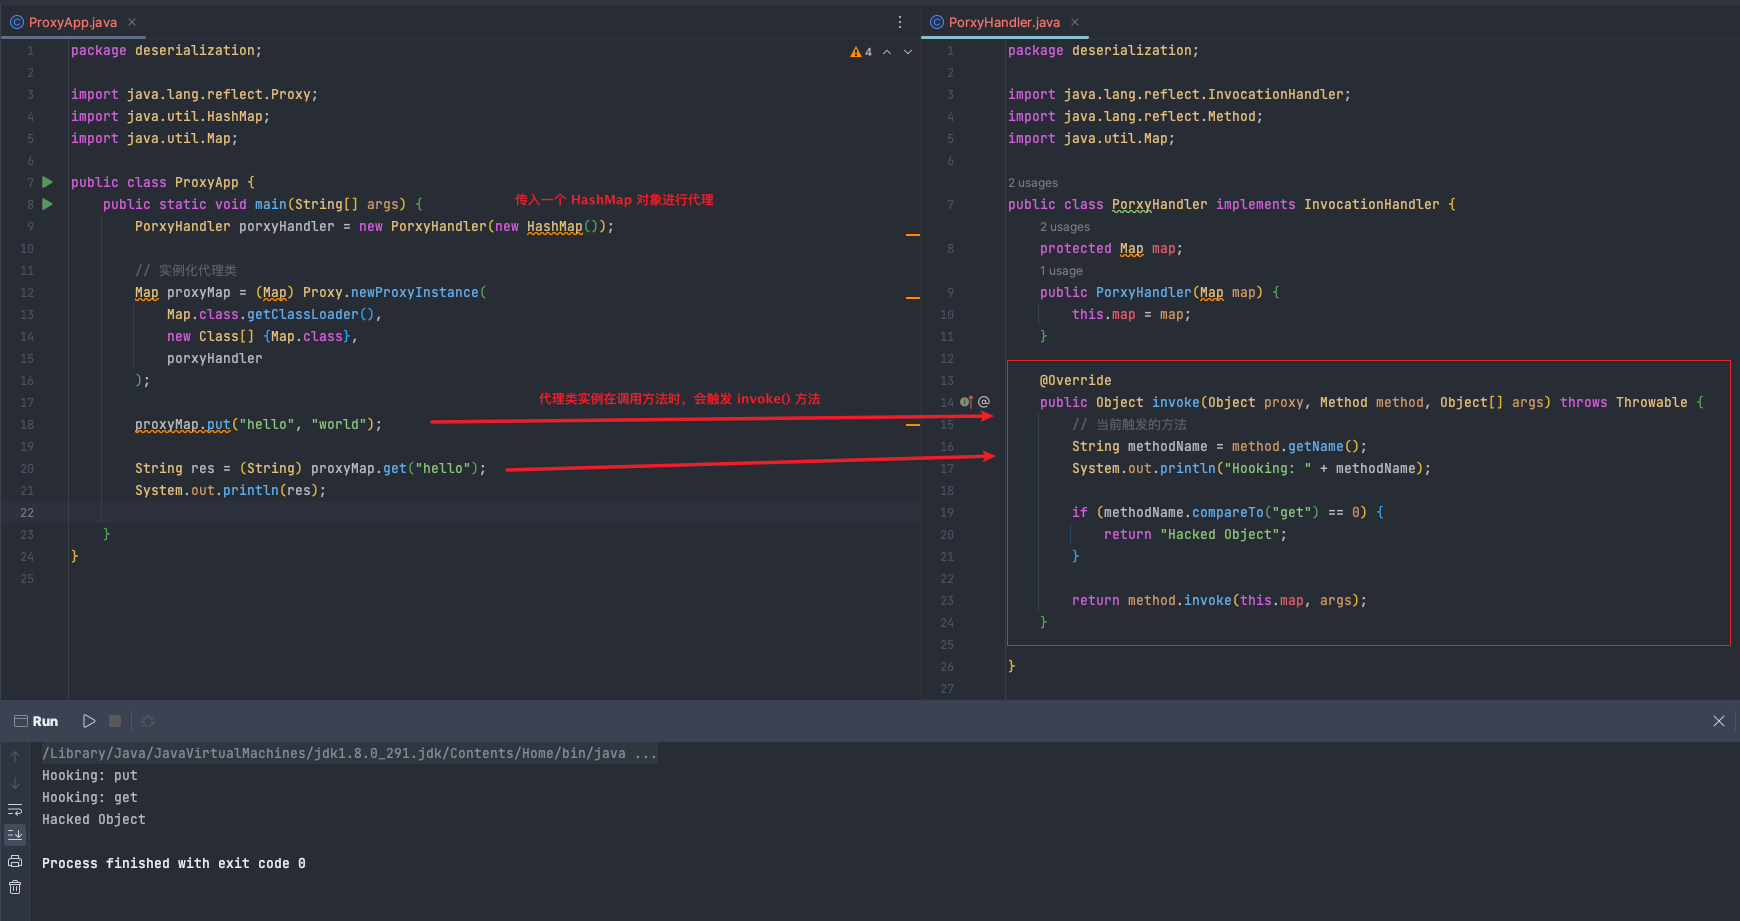Screen dimensions: 1740x921
Task: Hide the Run tool window
Action: coord(1719,721)
